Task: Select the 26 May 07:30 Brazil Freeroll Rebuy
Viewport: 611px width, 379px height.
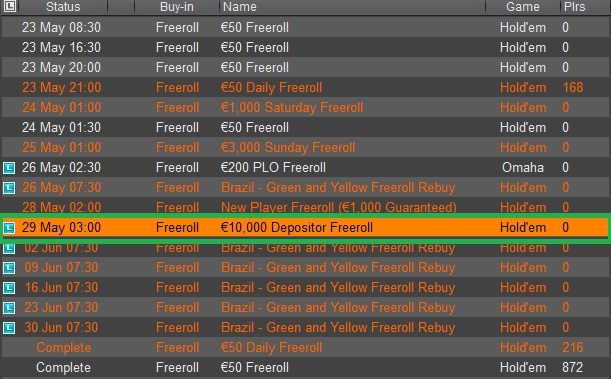Action: (x=306, y=187)
